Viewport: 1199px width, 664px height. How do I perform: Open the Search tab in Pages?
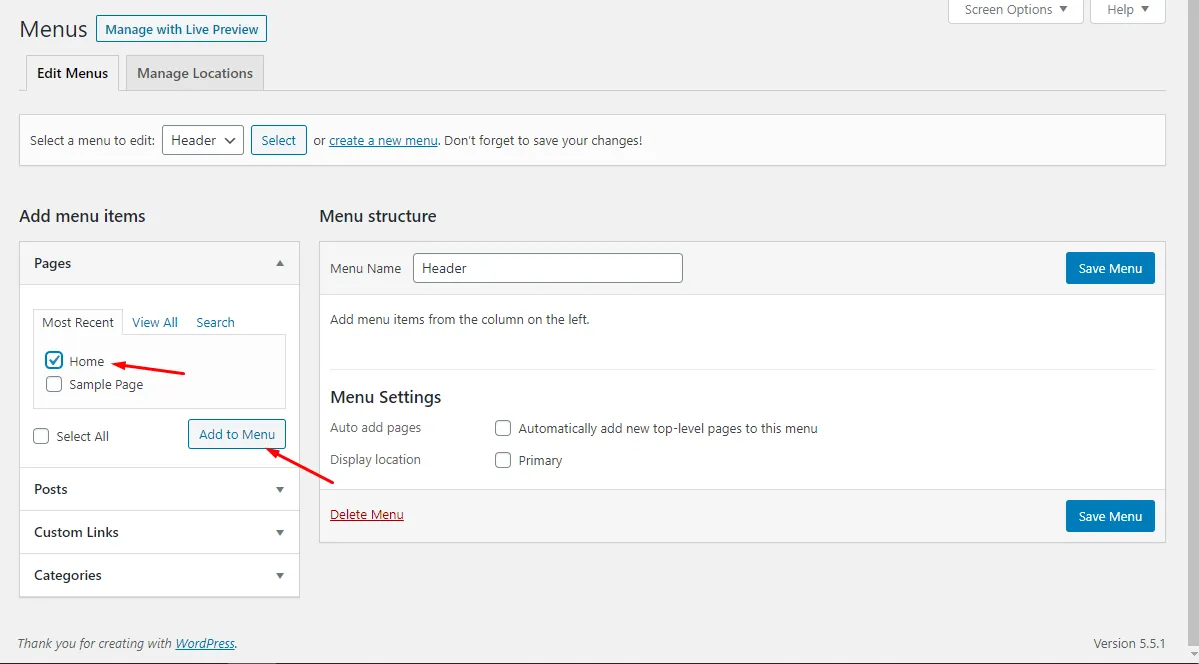(x=215, y=322)
